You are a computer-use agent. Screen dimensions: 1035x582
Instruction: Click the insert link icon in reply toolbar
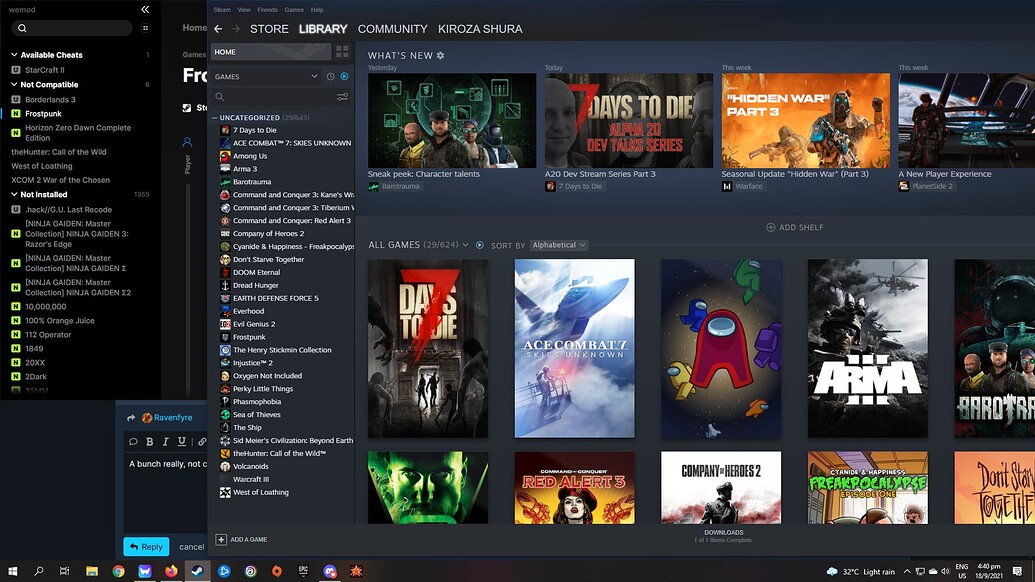(x=200, y=441)
